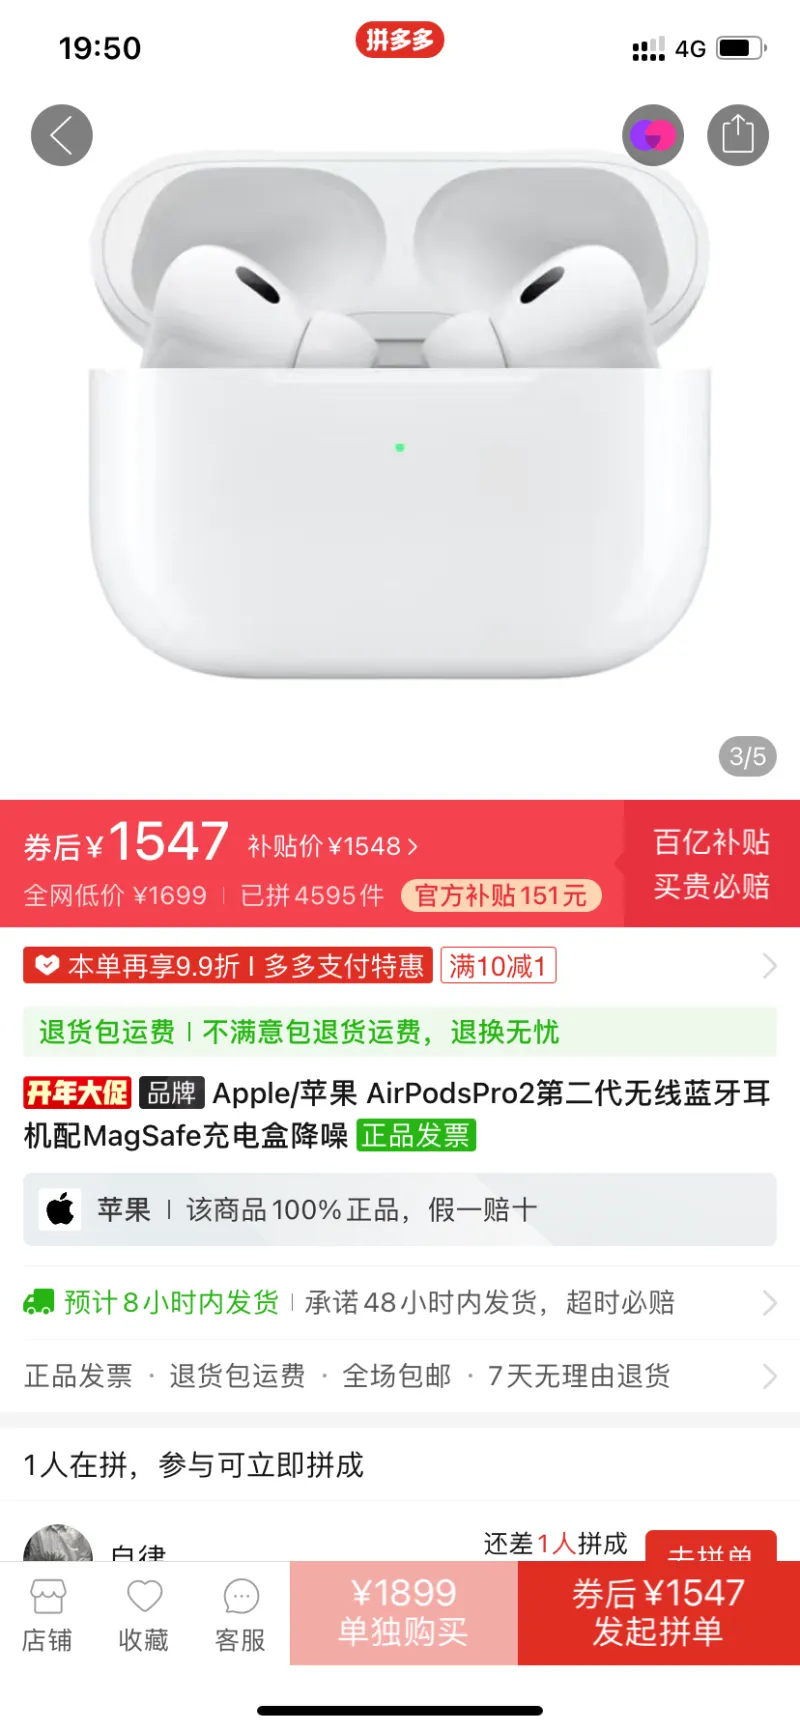Expand the 正品发票 service guarantees row
The height and width of the screenshot is (1731, 800).
point(400,1376)
